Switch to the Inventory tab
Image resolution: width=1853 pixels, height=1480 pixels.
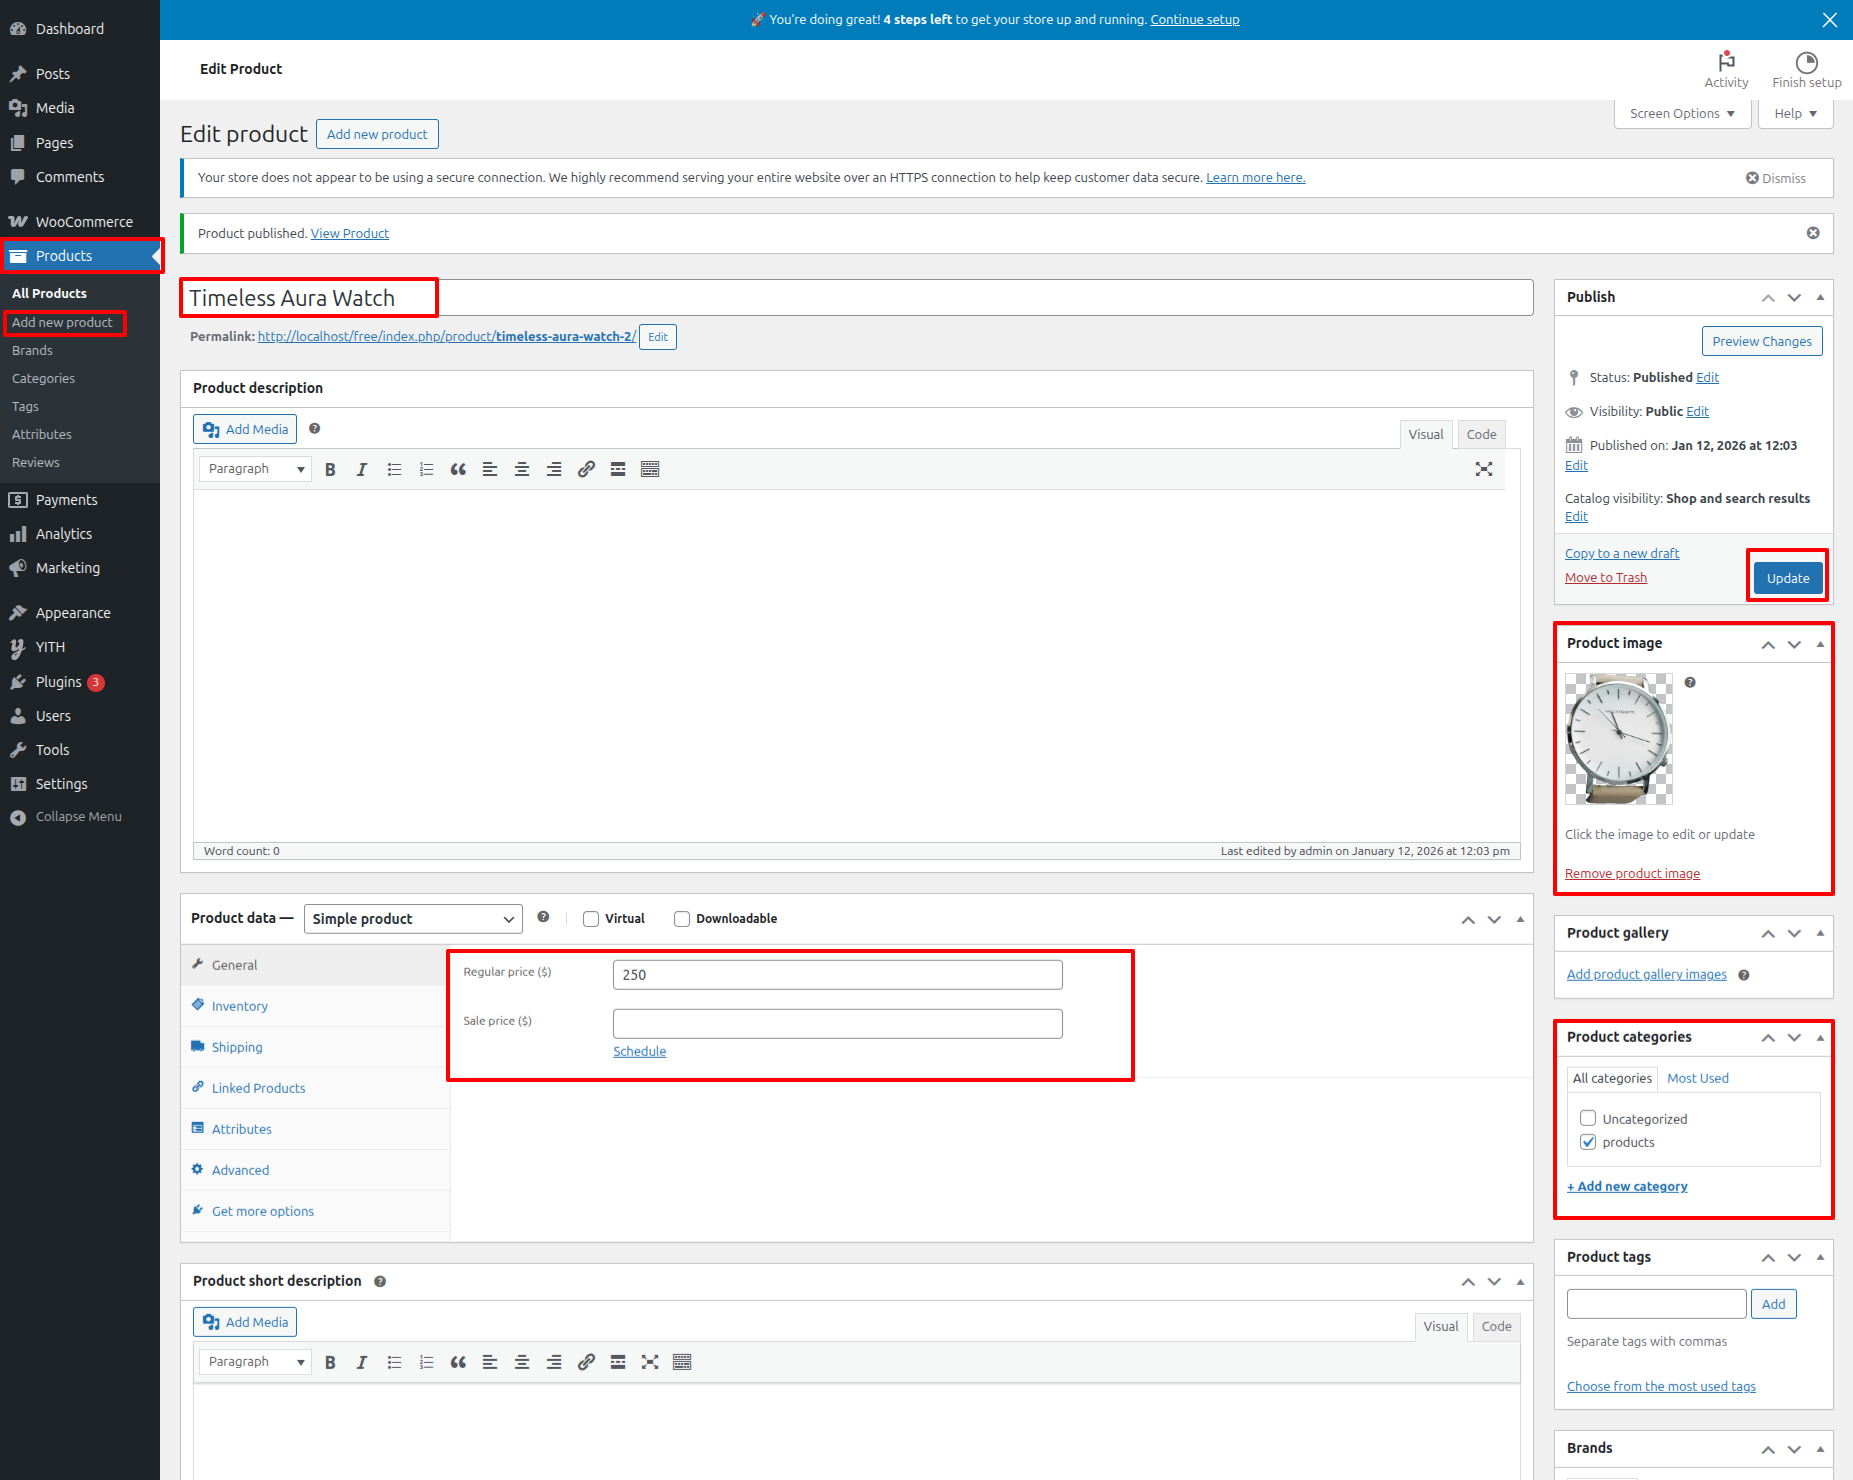(240, 1006)
